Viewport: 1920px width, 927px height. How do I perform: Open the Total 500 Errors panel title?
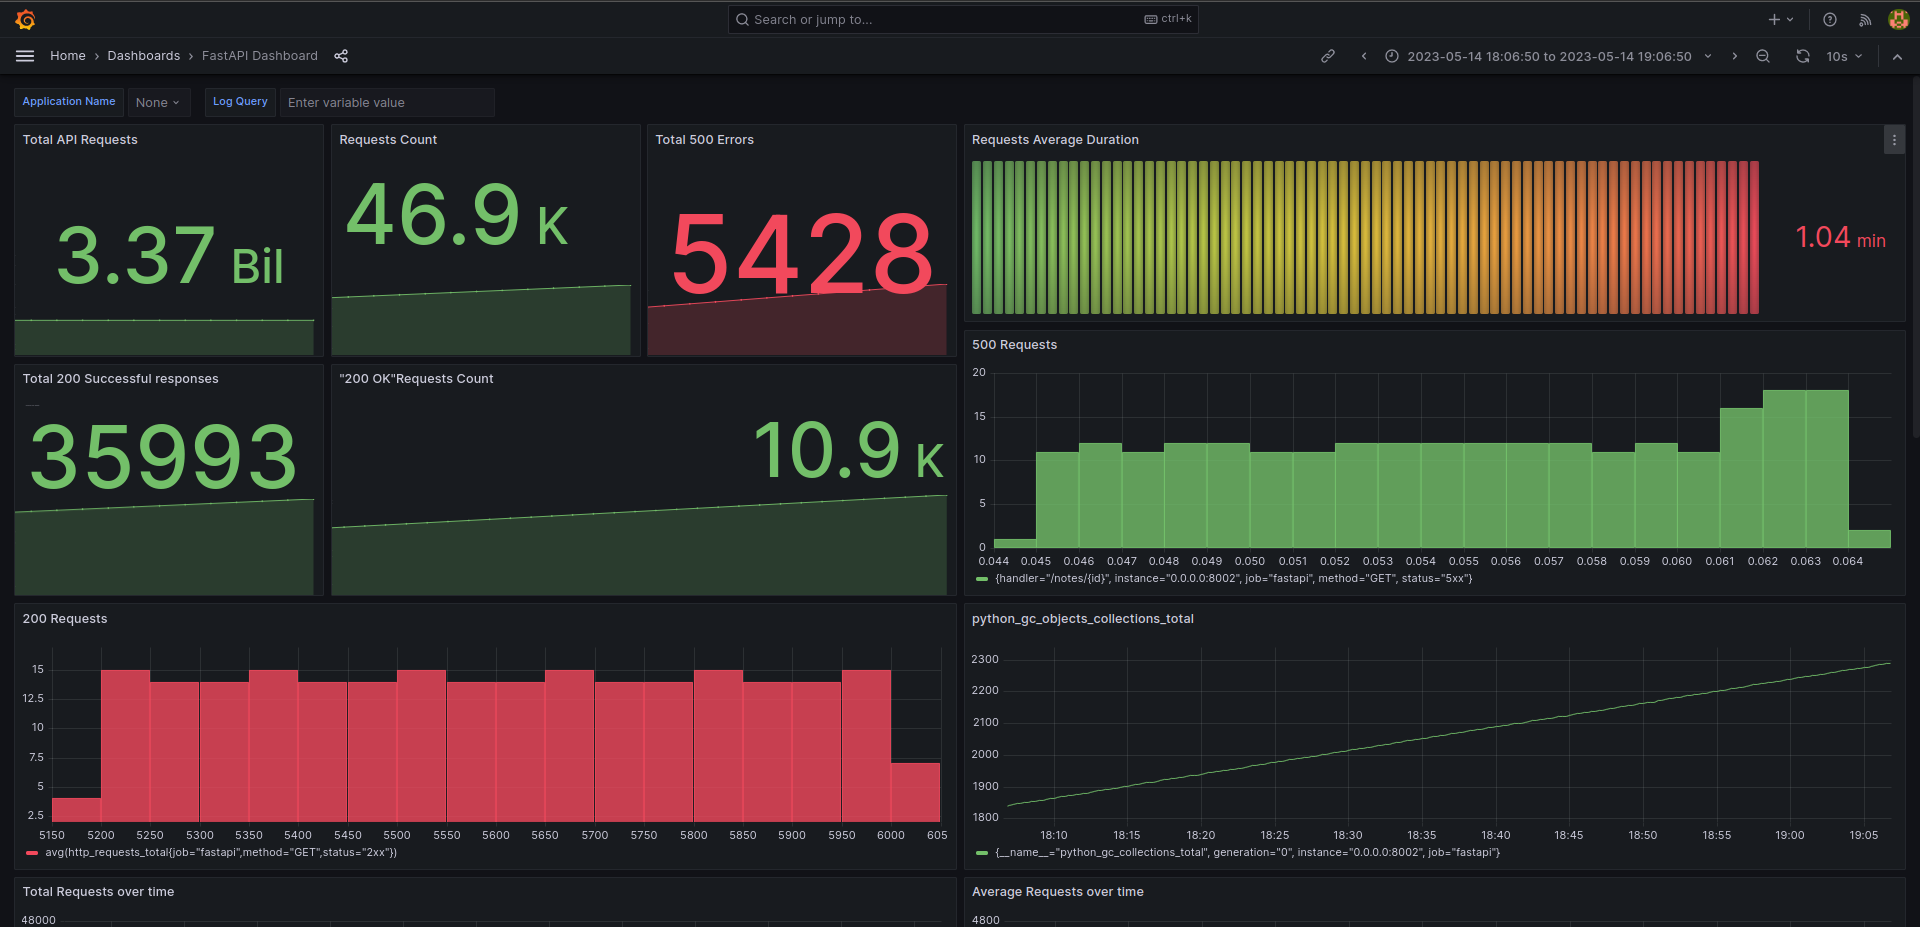(x=705, y=140)
